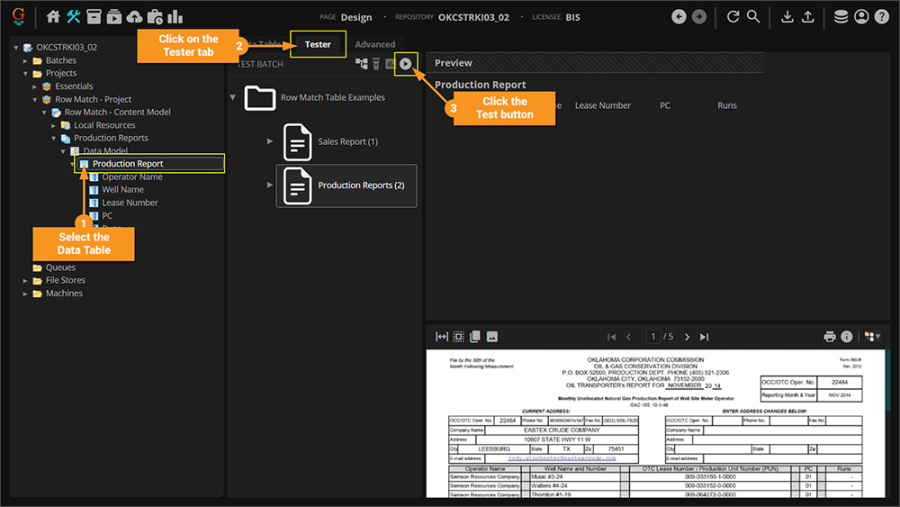Go to previous page in viewer
Image resolution: width=900 pixels, height=507 pixels.
[x=629, y=337]
